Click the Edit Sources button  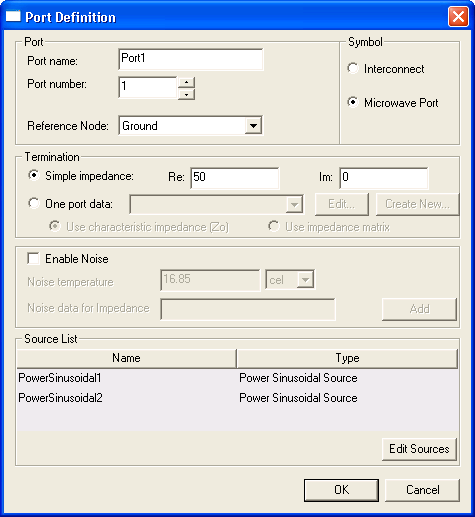419,449
